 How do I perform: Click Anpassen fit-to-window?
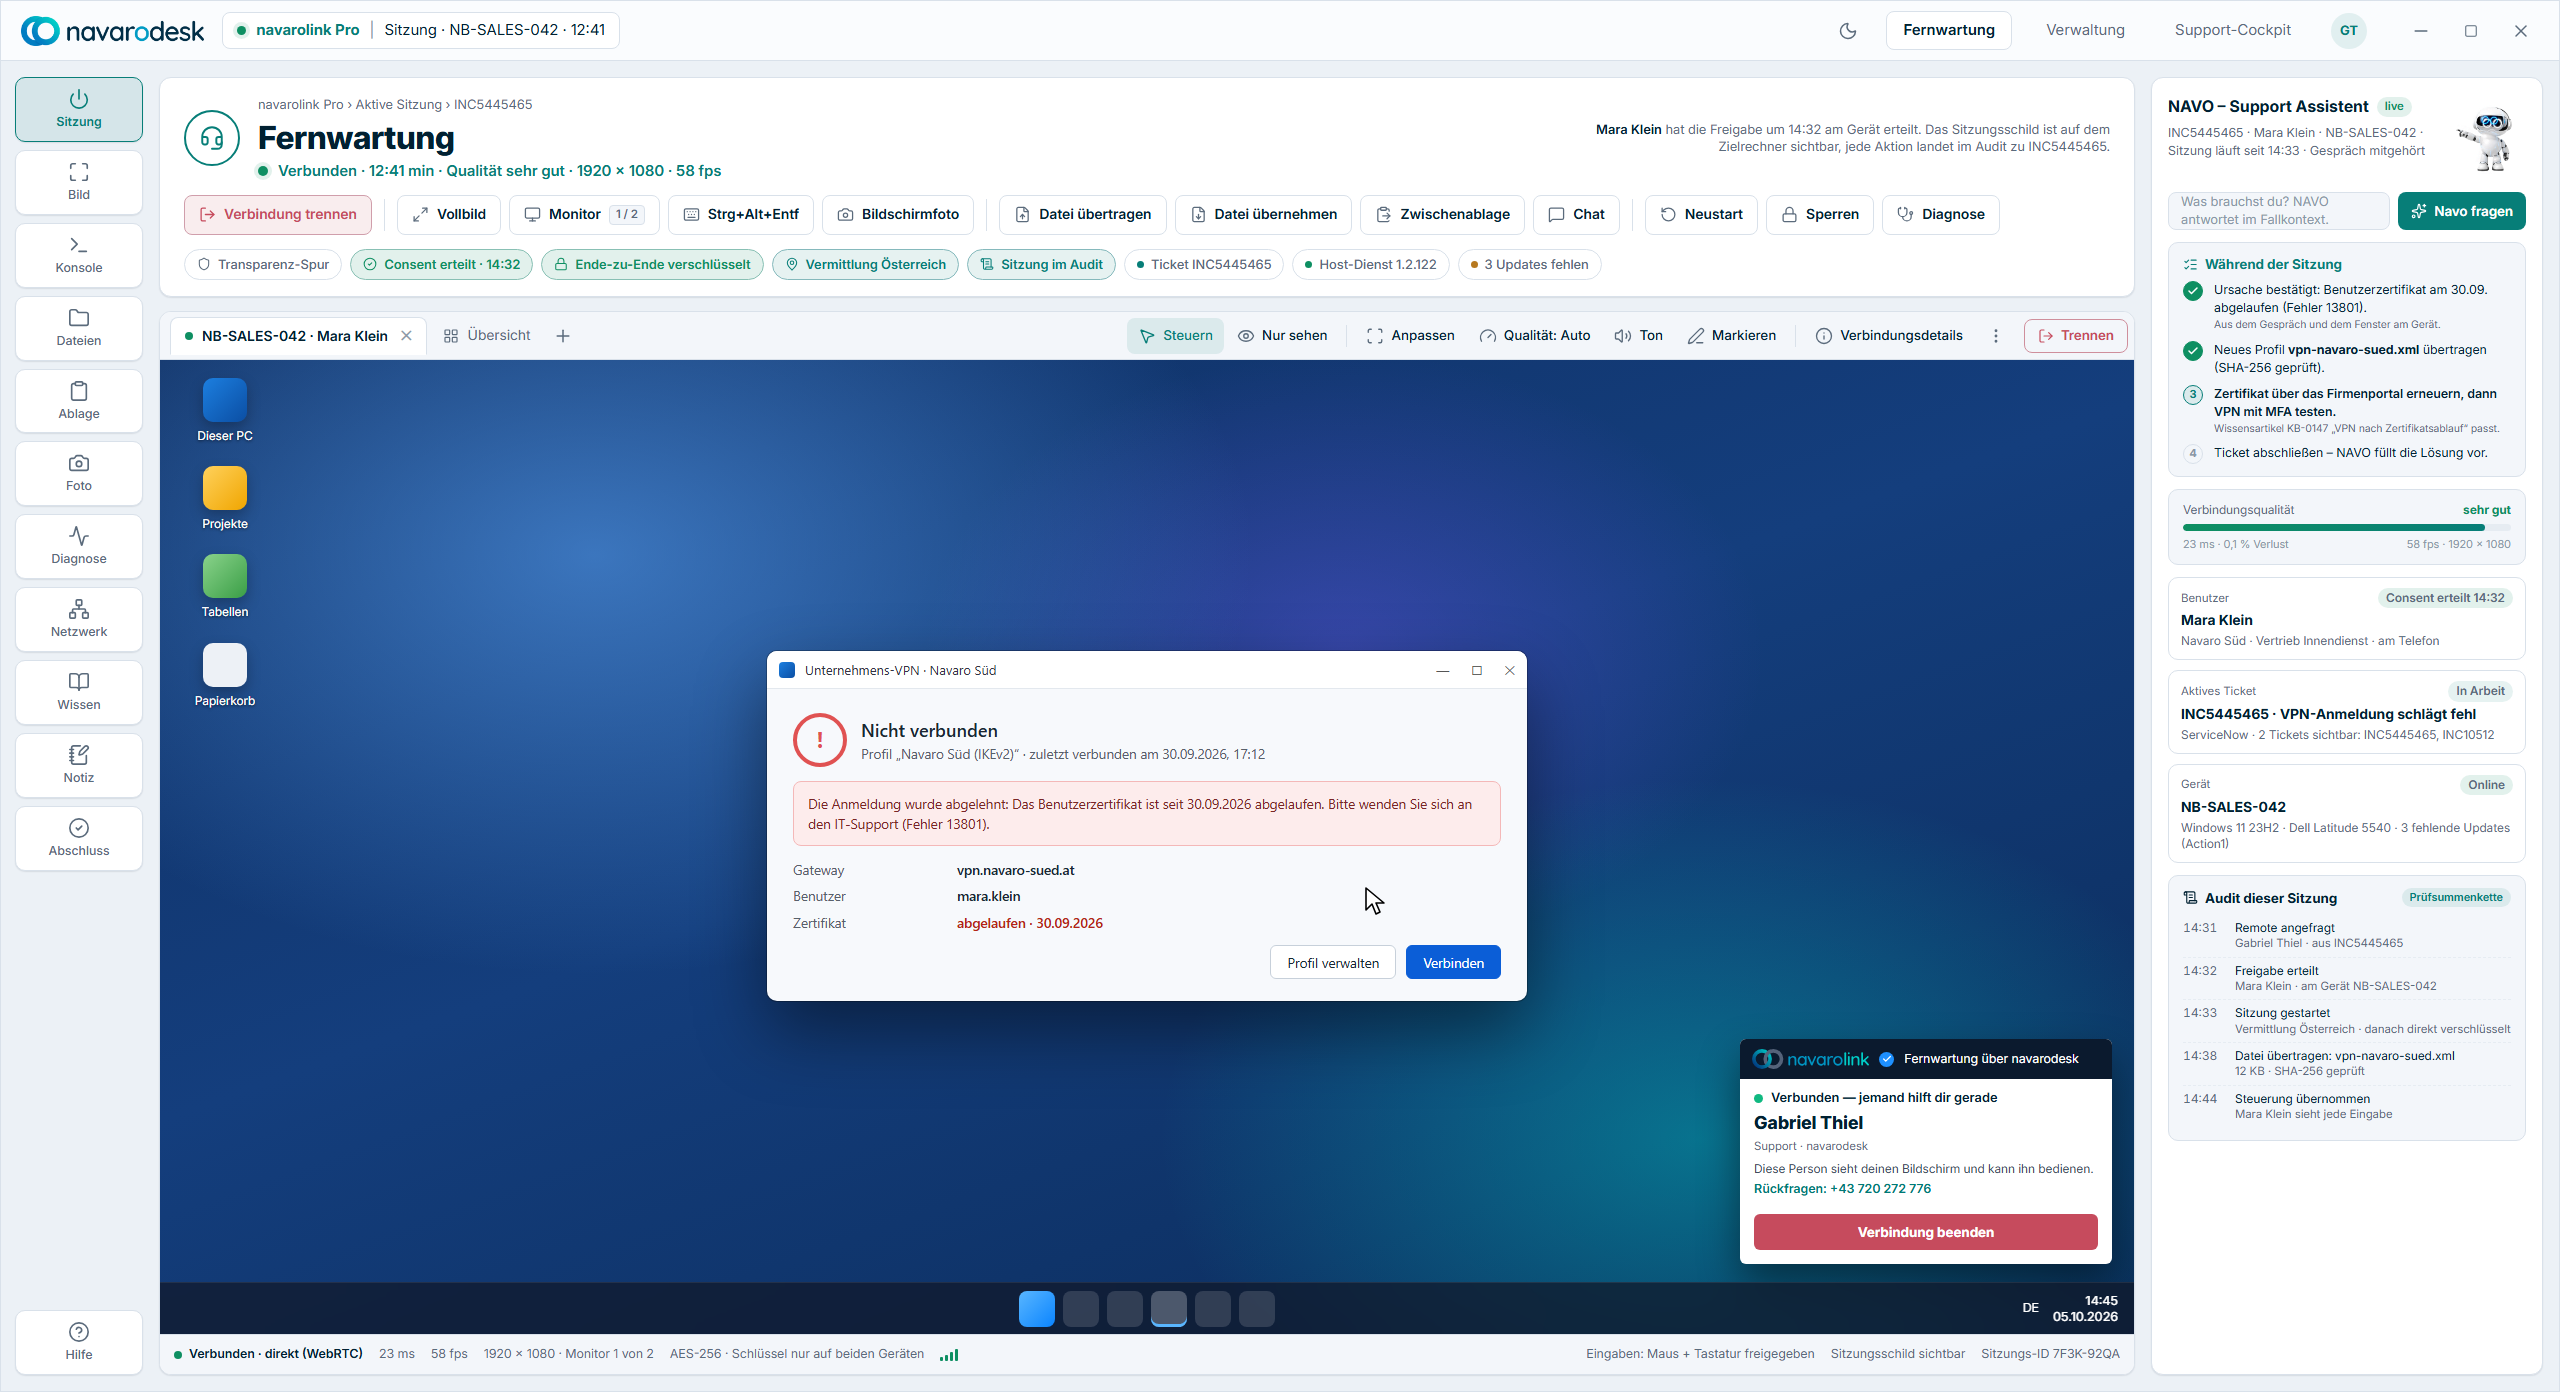1411,336
